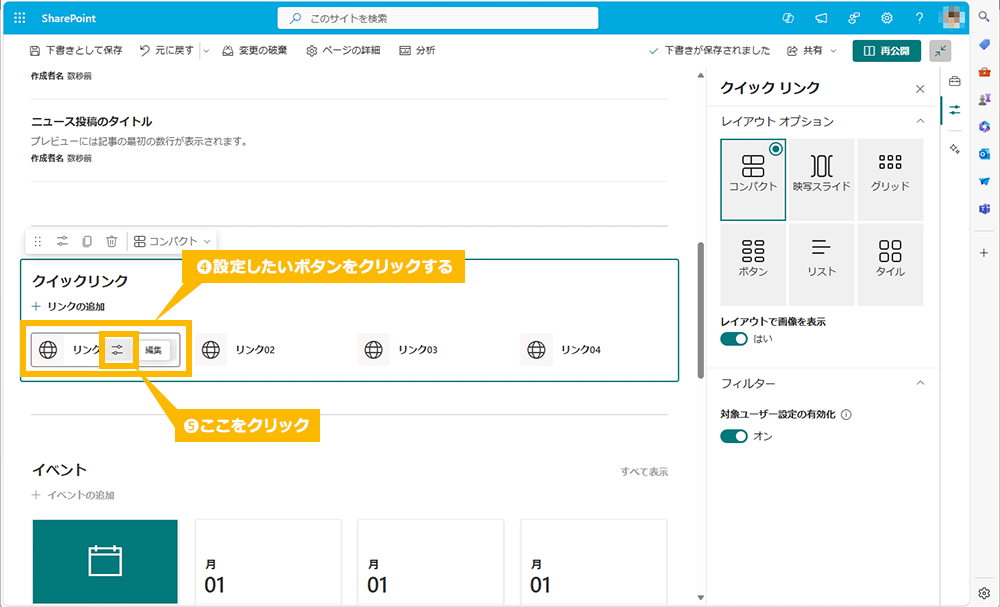Click the リンクの追加 link
This screenshot has width=1000, height=607.
pos(69,307)
